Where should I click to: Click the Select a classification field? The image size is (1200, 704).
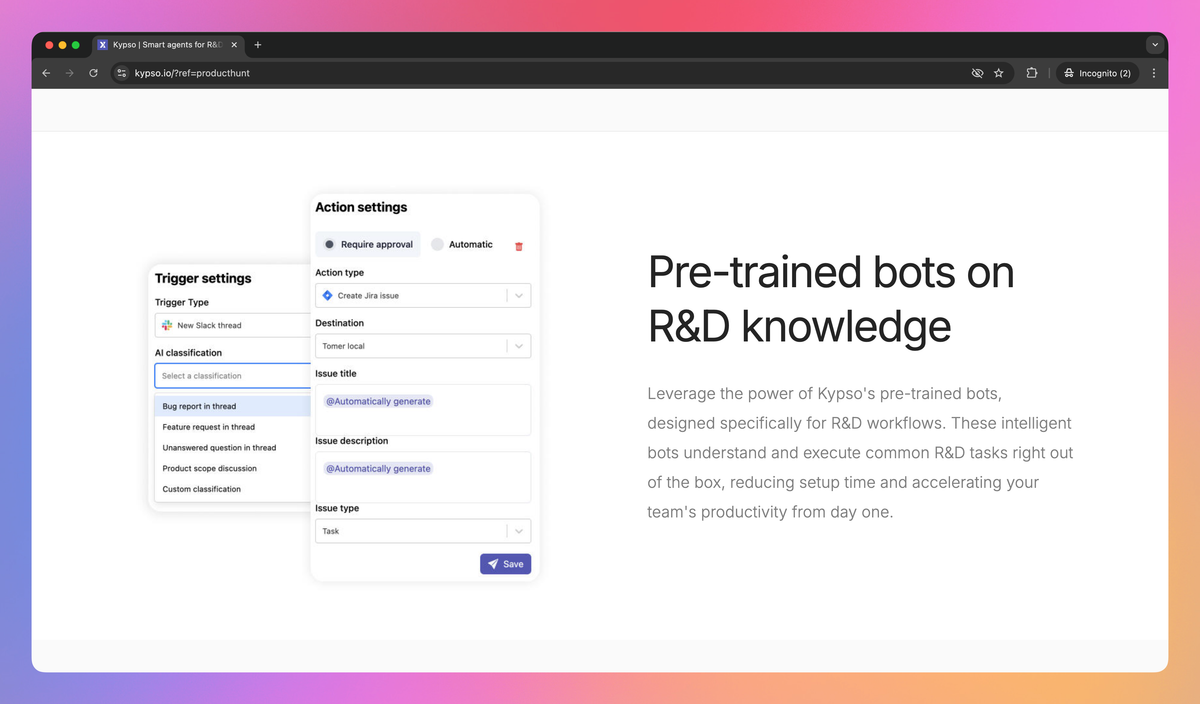[233, 376]
